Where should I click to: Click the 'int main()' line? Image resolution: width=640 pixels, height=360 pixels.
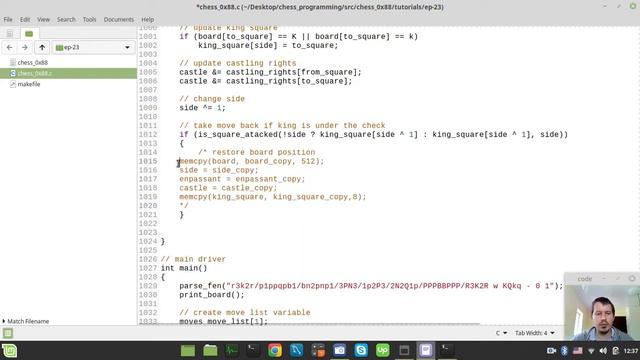point(184,268)
